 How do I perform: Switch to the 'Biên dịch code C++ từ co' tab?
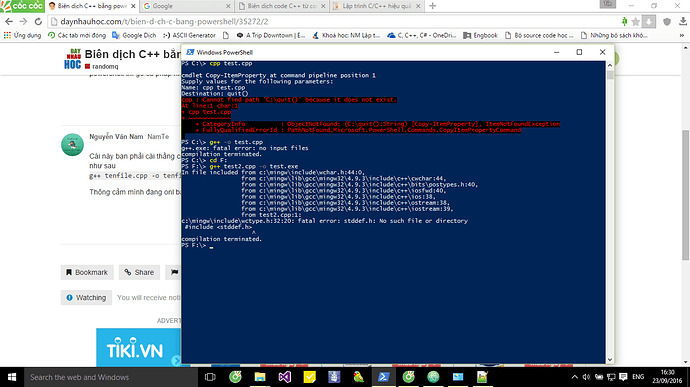click(282, 6)
